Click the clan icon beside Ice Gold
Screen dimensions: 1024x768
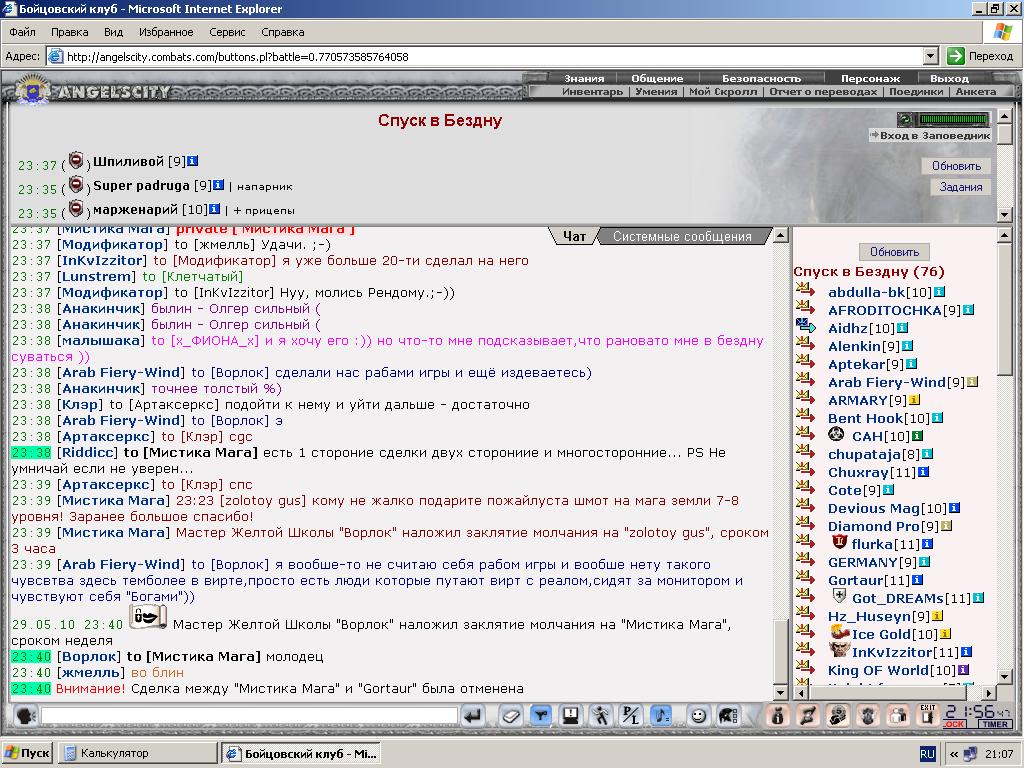click(x=839, y=632)
